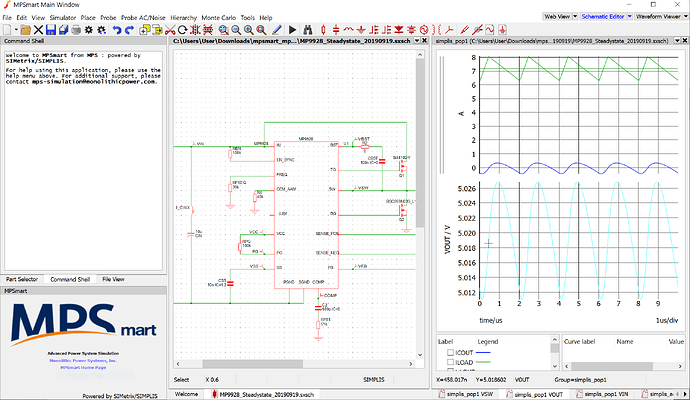Toggle the ILOAD curve checkbox
This screenshot has height=400, width=690.
pos(450,362)
